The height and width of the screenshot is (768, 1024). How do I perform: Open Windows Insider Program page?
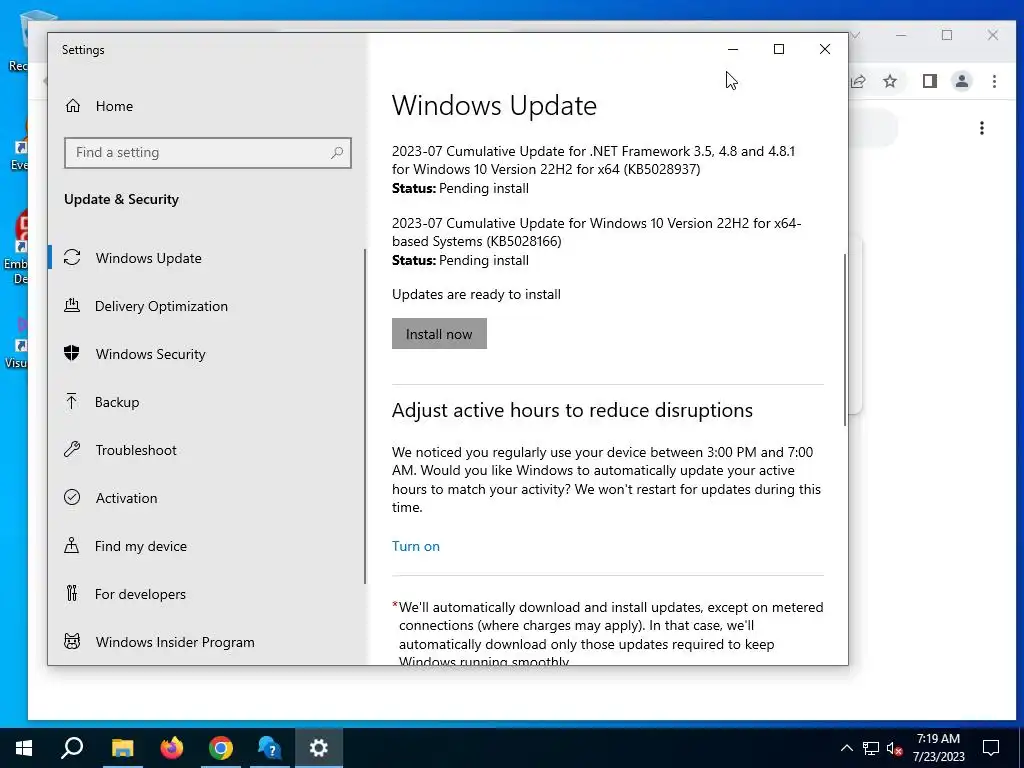tap(175, 642)
